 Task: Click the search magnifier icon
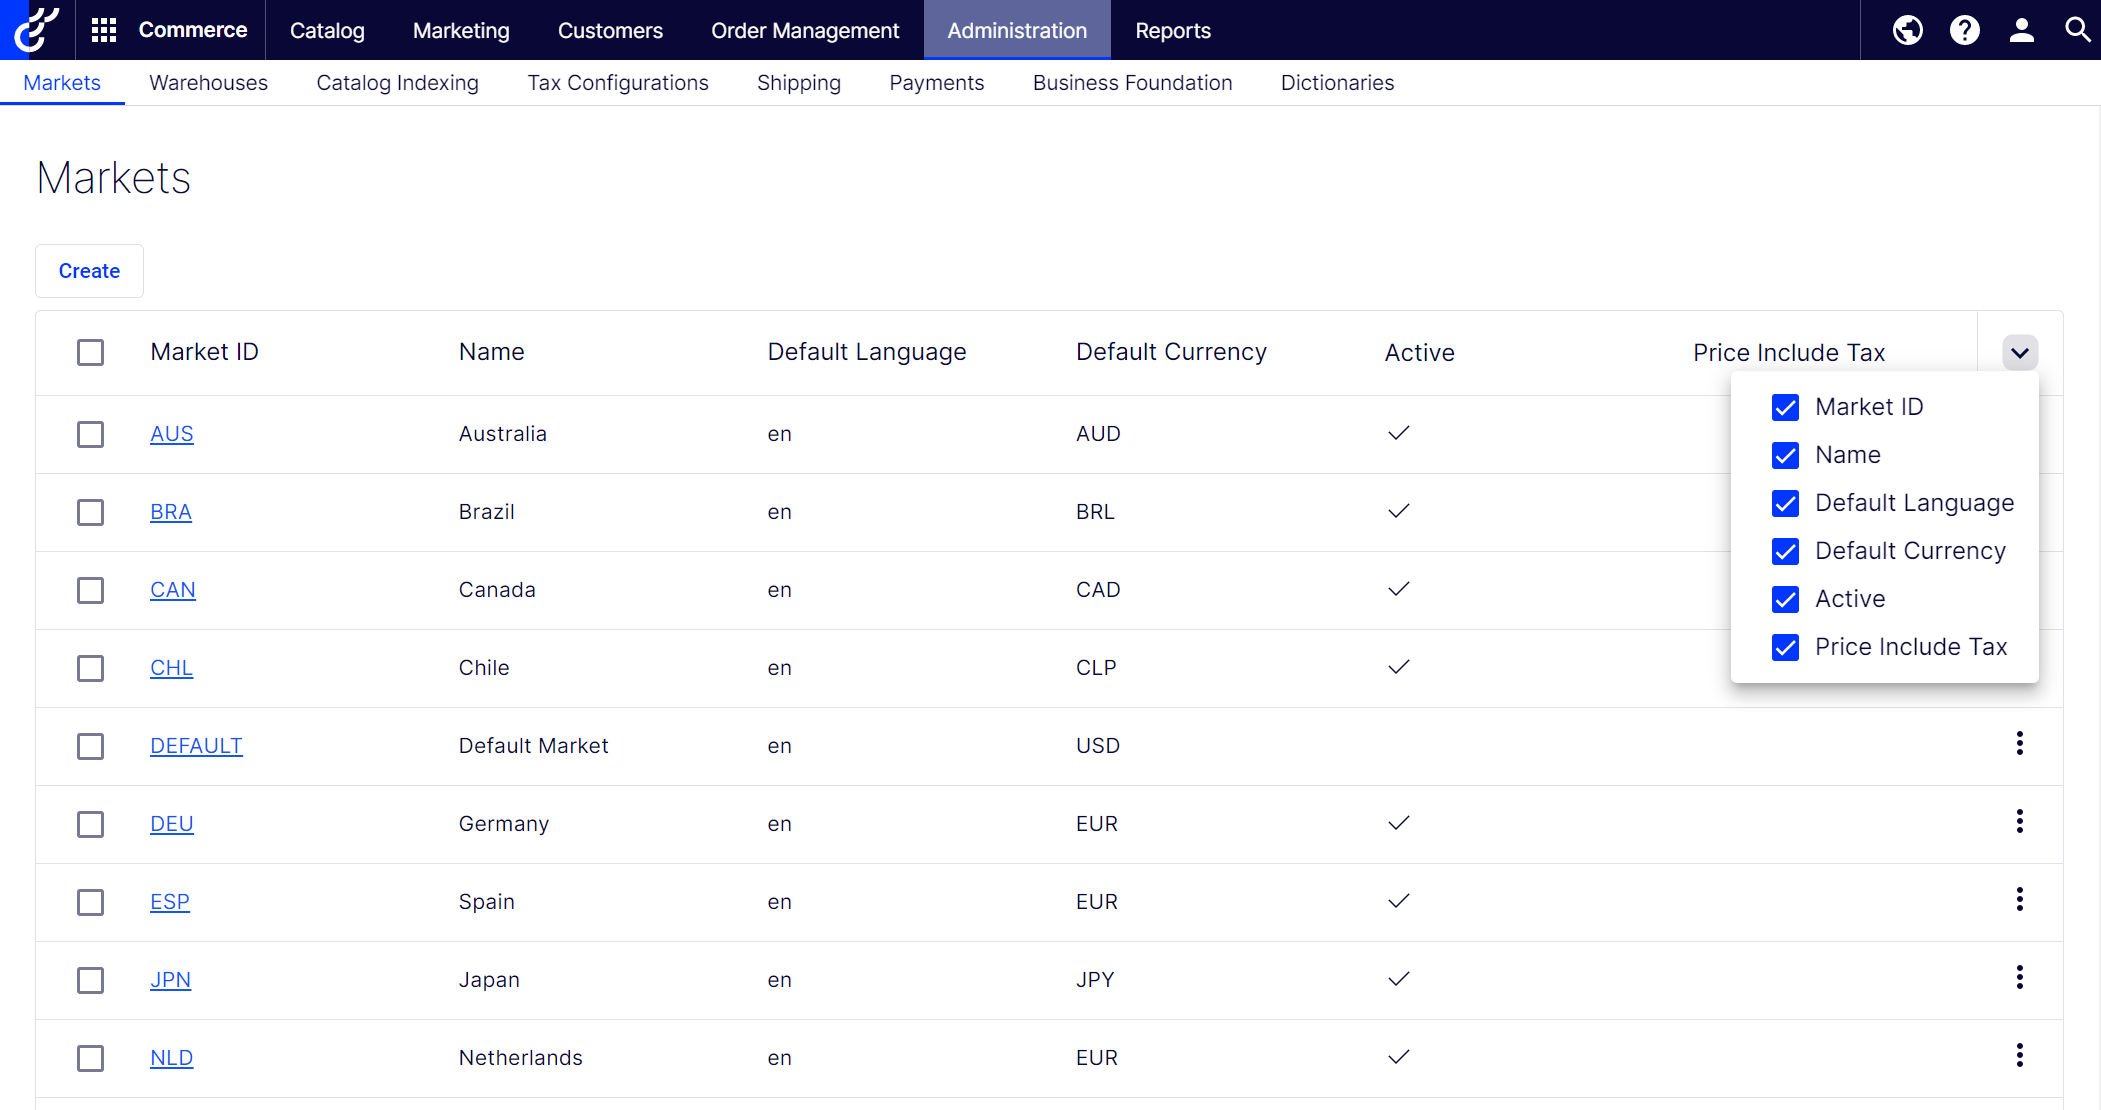click(x=2078, y=30)
